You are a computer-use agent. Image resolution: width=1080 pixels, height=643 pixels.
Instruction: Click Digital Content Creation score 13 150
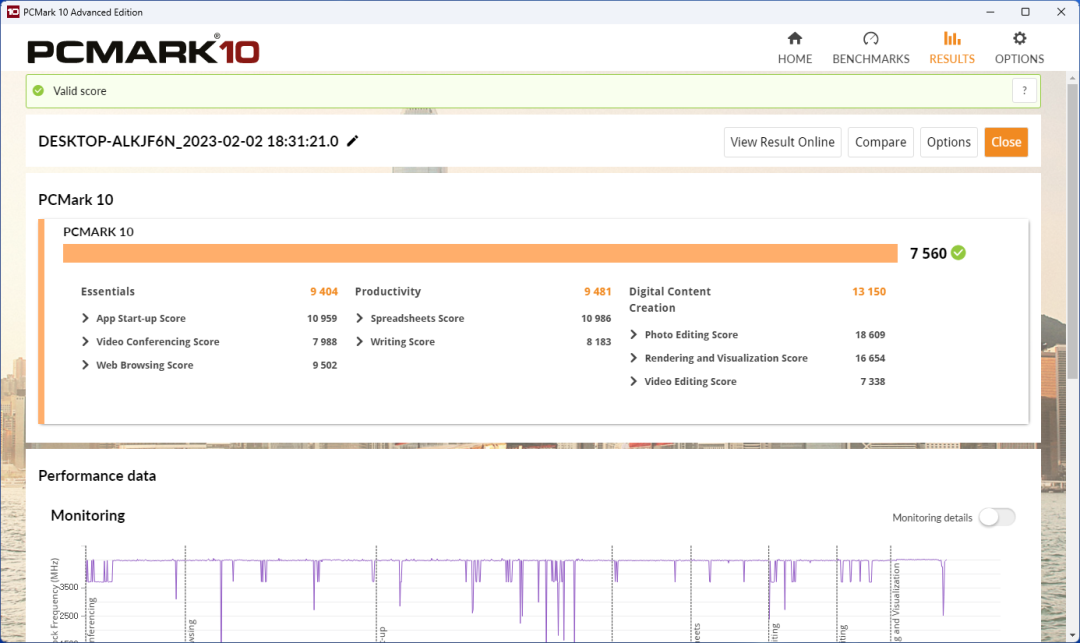(x=869, y=291)
